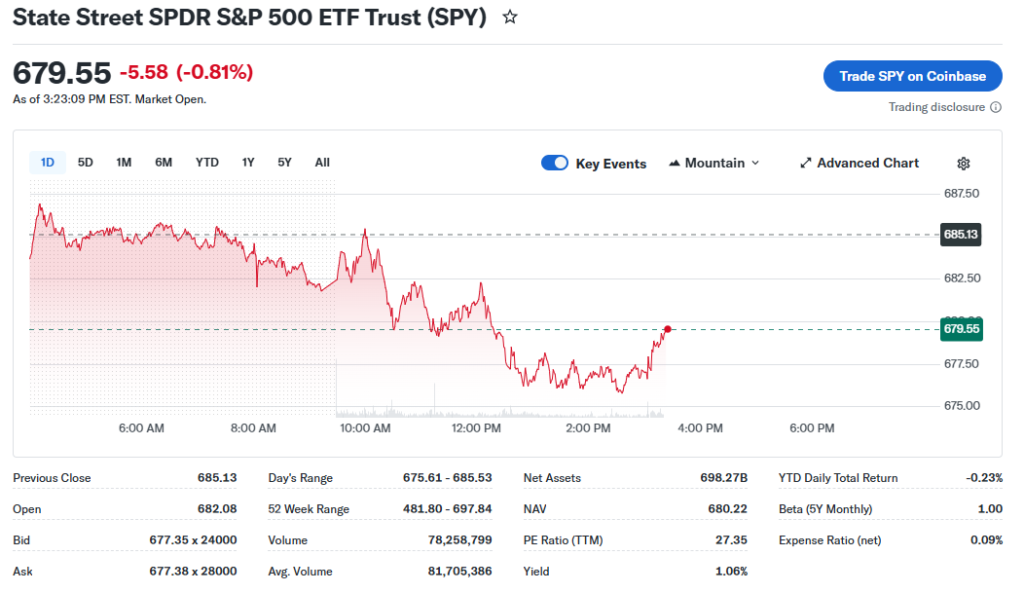Expand the Mountain chart style dropdown
This screenshot has height=593, width=1024.
pos(755,163)
